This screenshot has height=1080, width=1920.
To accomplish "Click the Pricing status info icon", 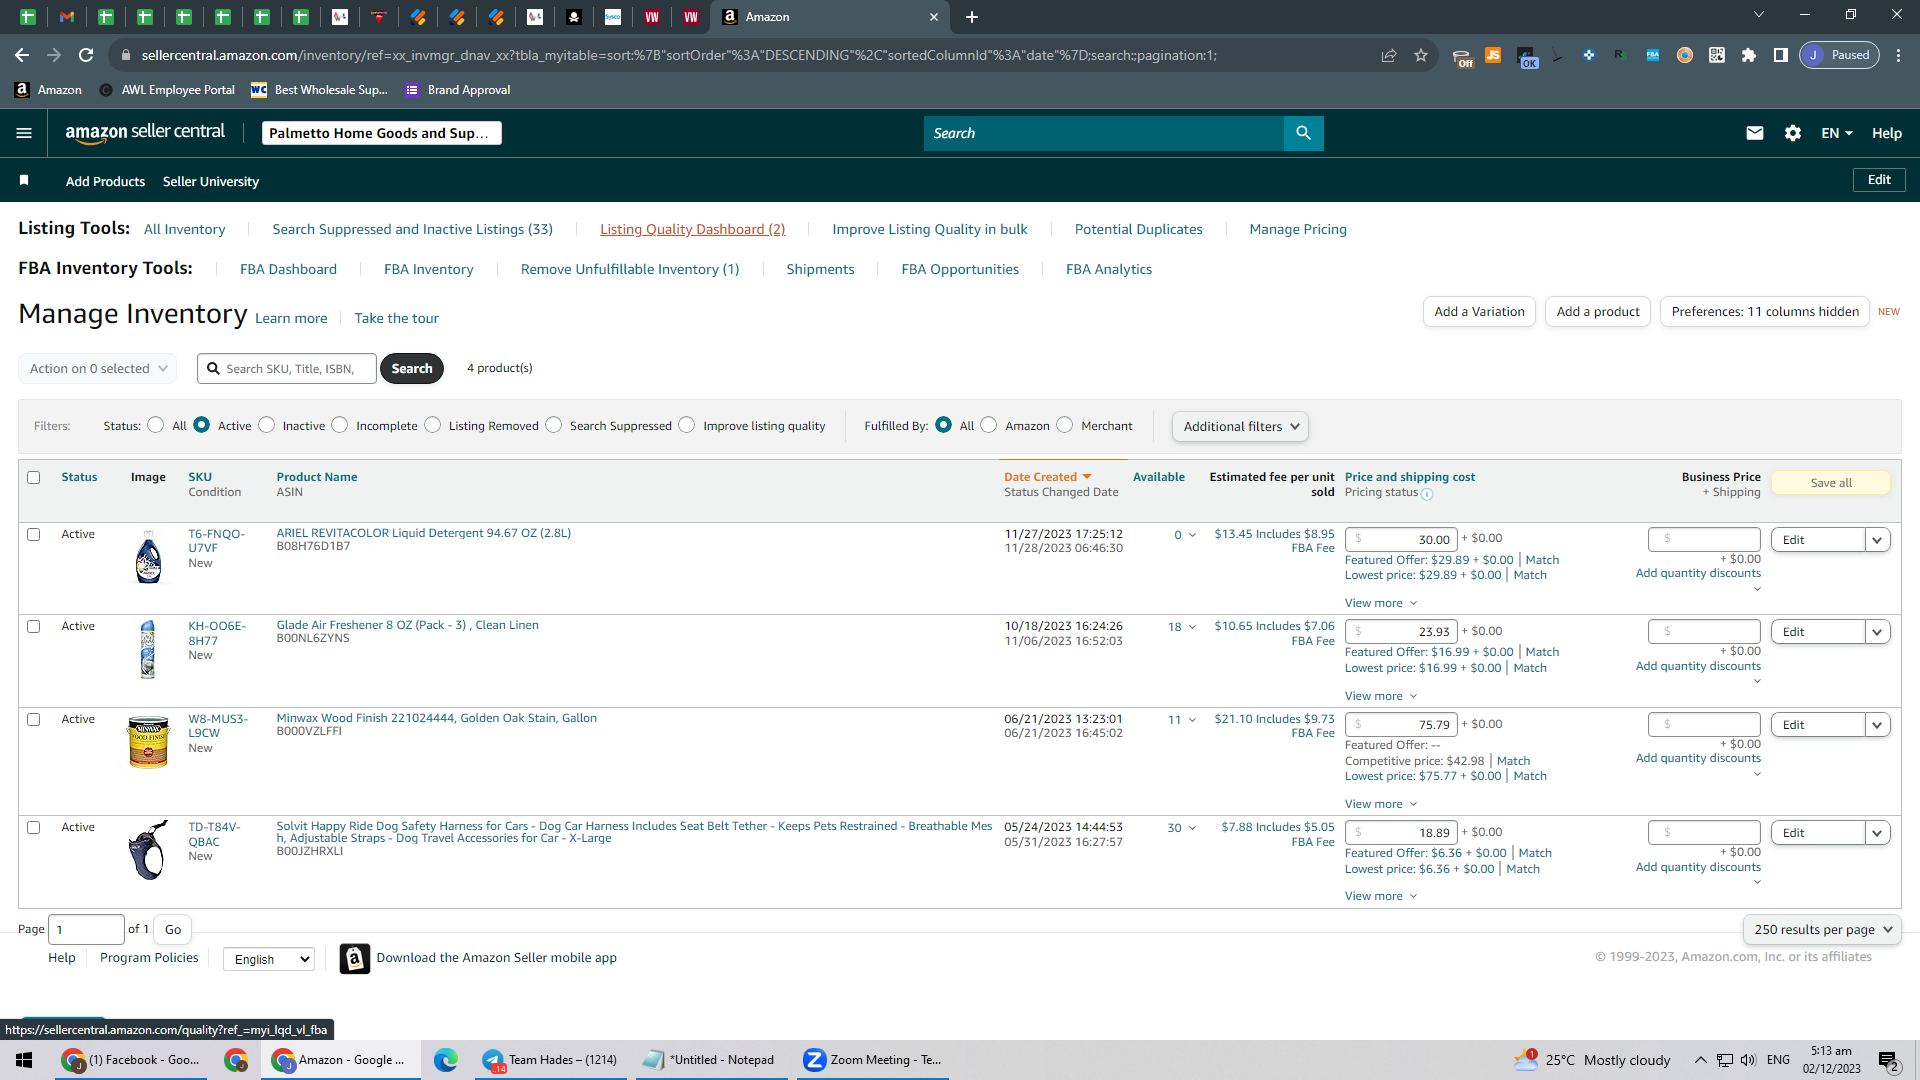I will (1427, 494).
